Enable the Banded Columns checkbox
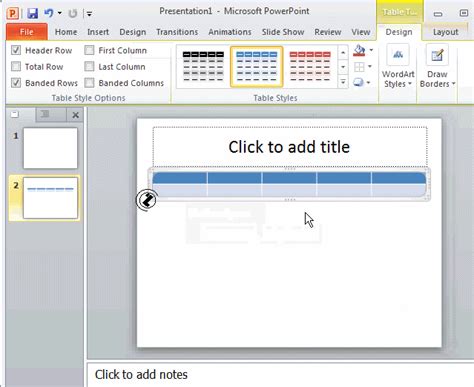This screenshot has height=387, width=474. pos(89,83)
